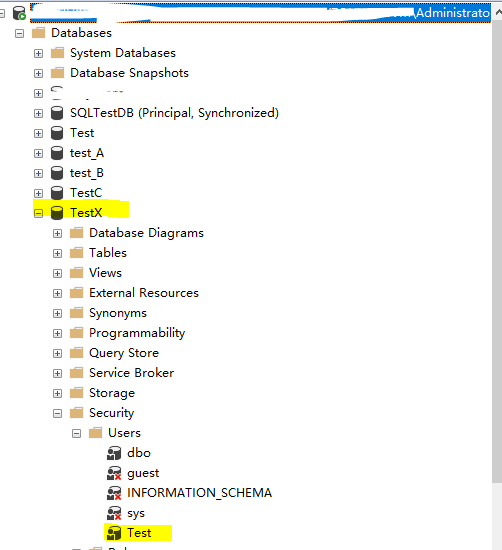Select the TestC database label
This screenshot has height=550, width=502.
86,193
